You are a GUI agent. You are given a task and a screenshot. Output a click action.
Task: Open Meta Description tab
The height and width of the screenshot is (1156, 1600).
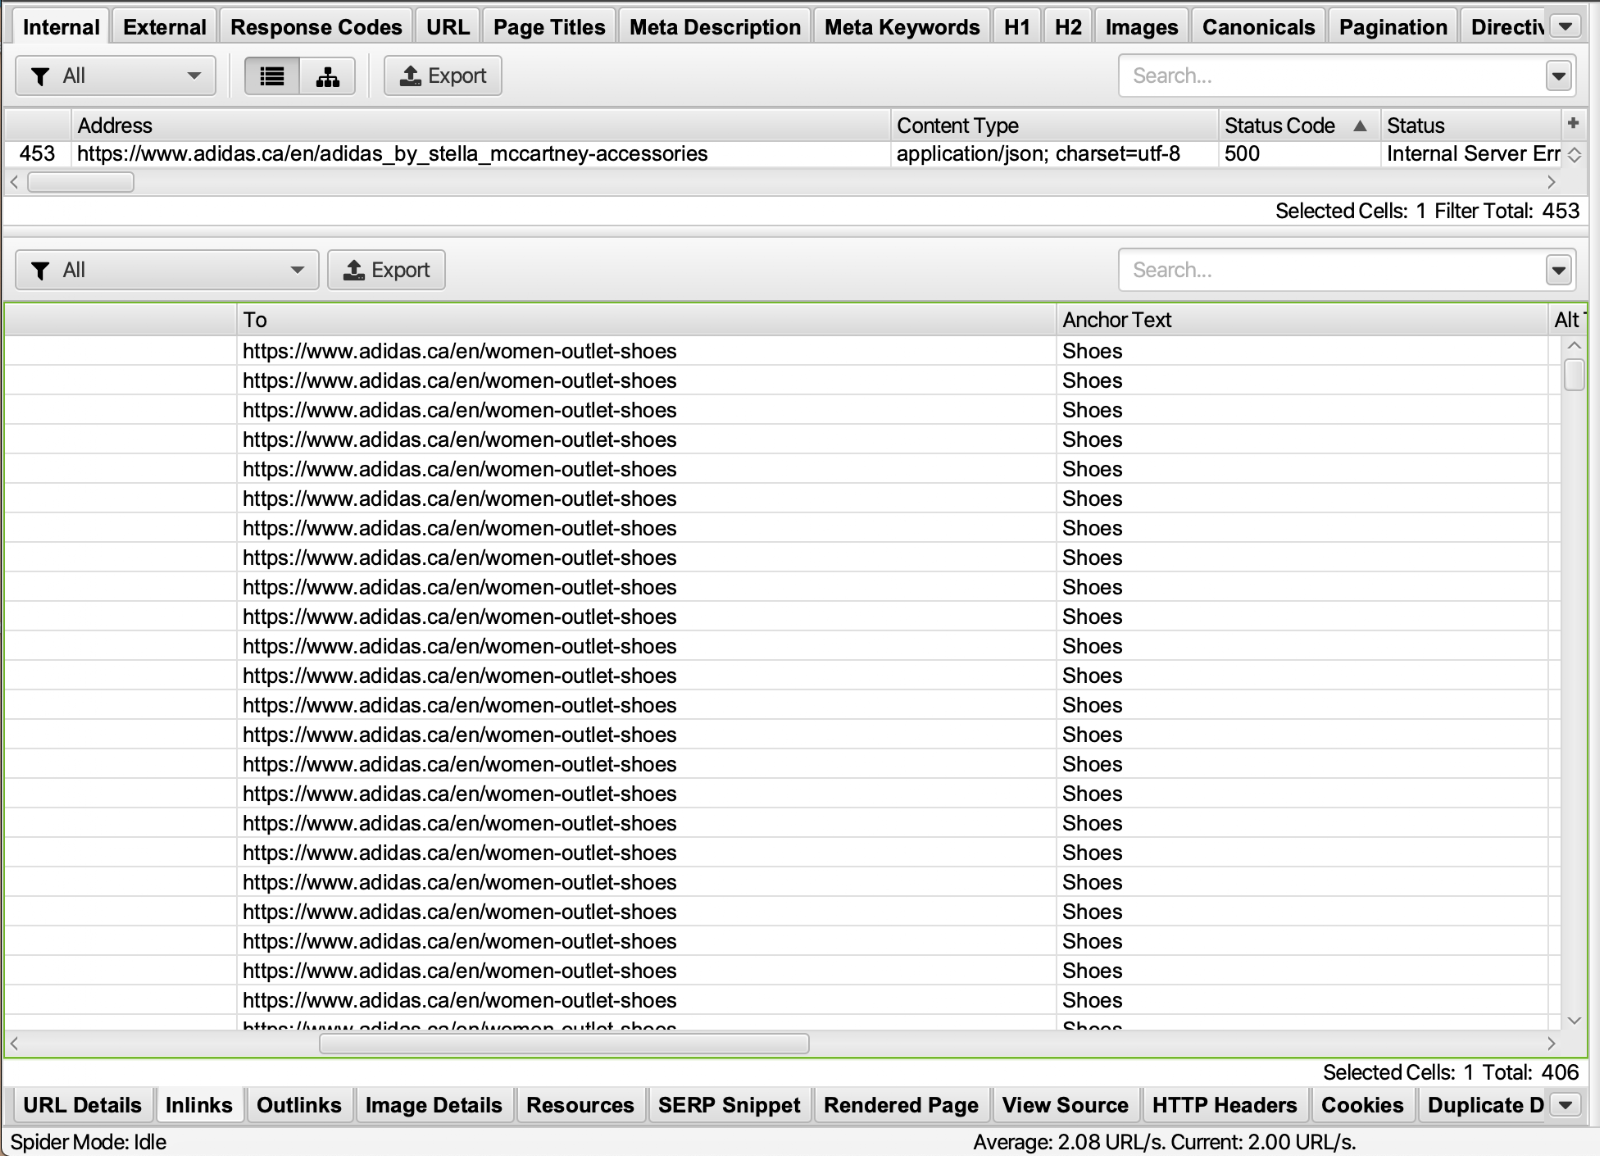715,27
